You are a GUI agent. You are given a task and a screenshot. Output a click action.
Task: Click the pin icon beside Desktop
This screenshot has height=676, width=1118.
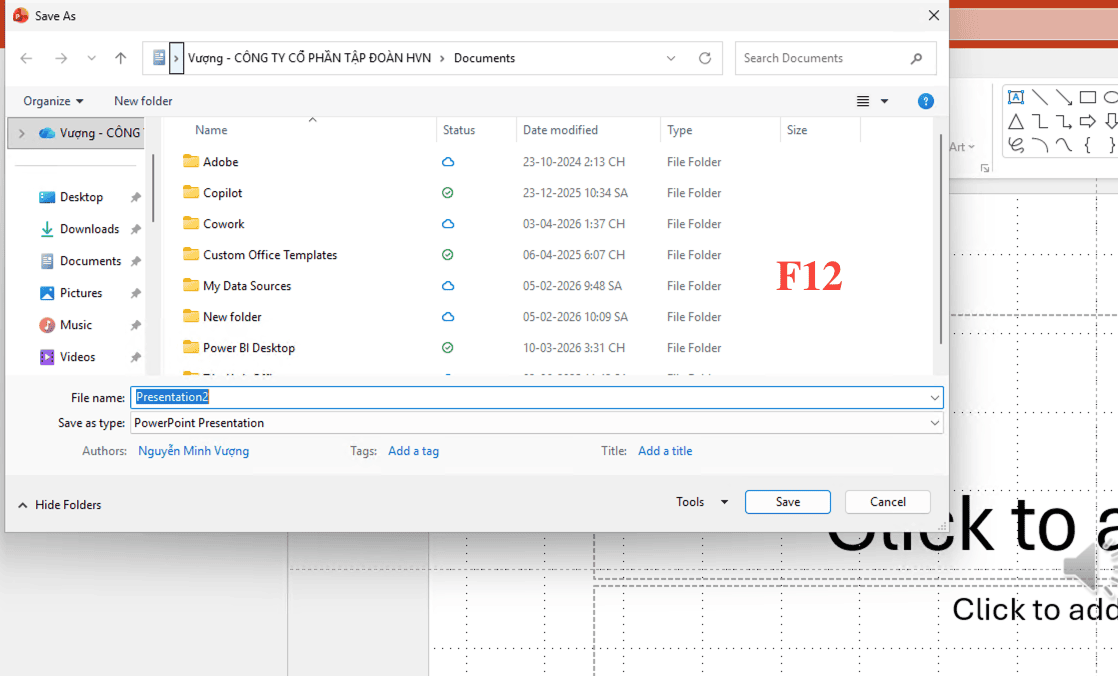(135, 198)
